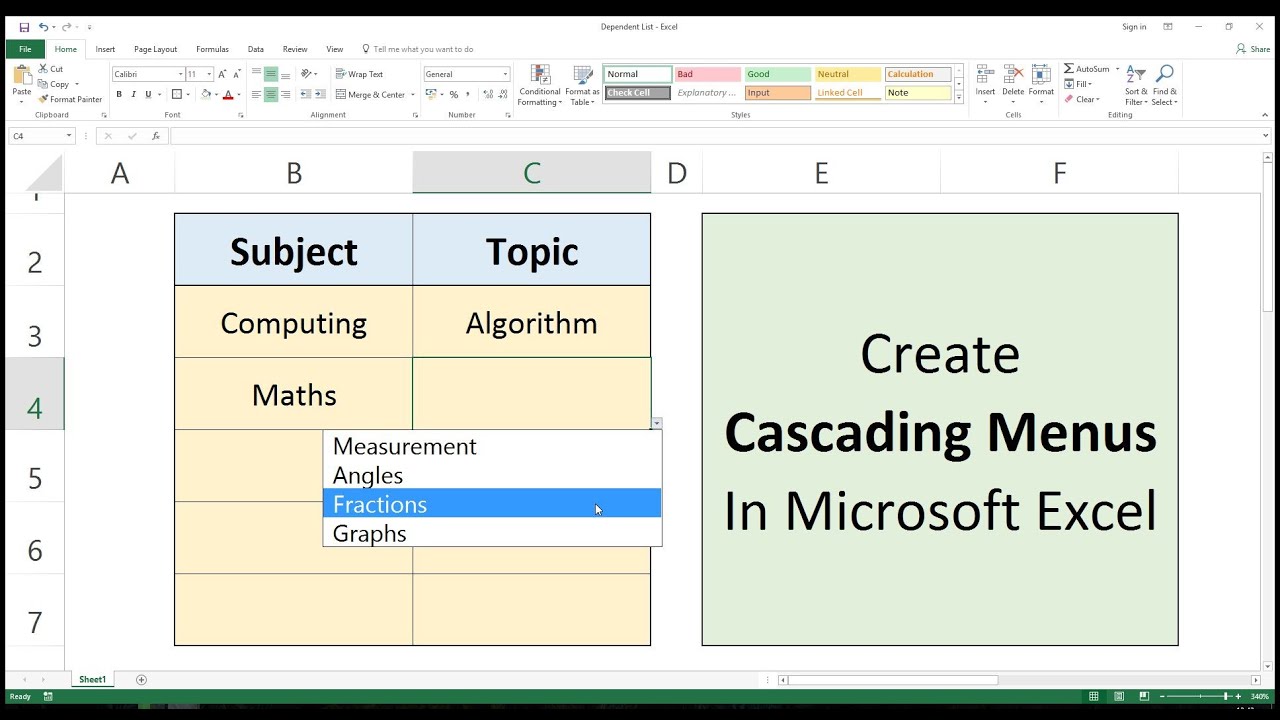Open Find & Select menu
The height and width of the screenshot is (720, 1280).
(x=1164, y=86)
